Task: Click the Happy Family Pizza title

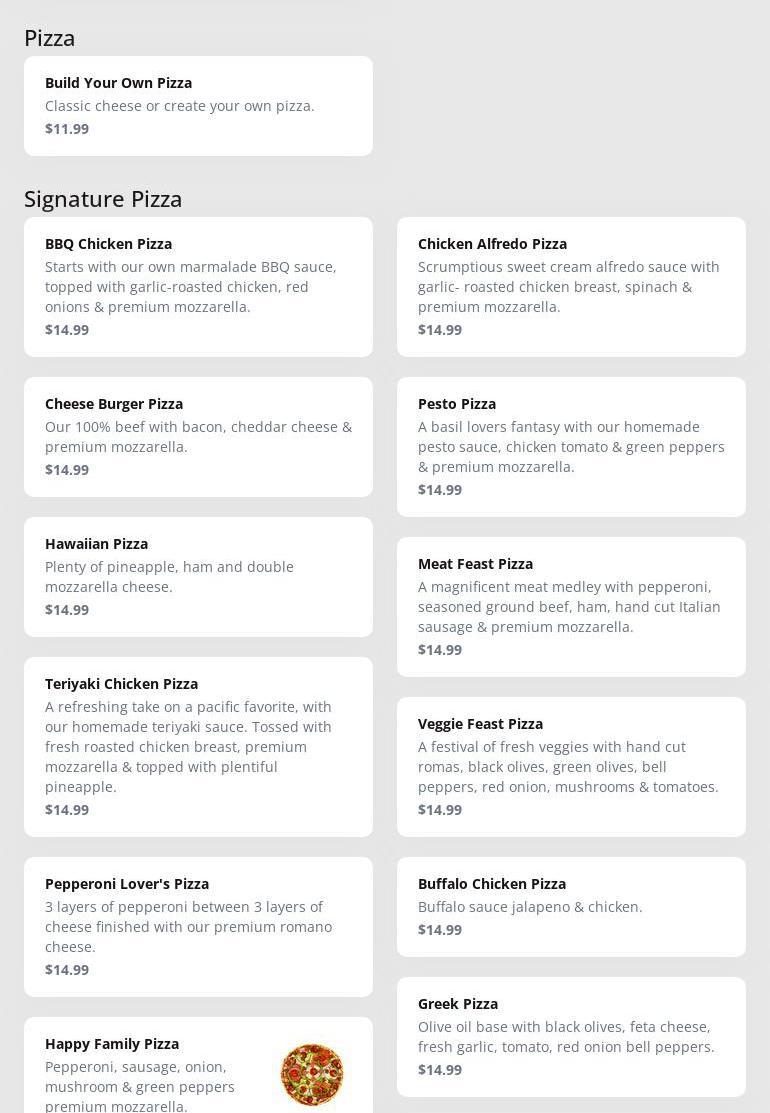Action: click(112, 1044)
